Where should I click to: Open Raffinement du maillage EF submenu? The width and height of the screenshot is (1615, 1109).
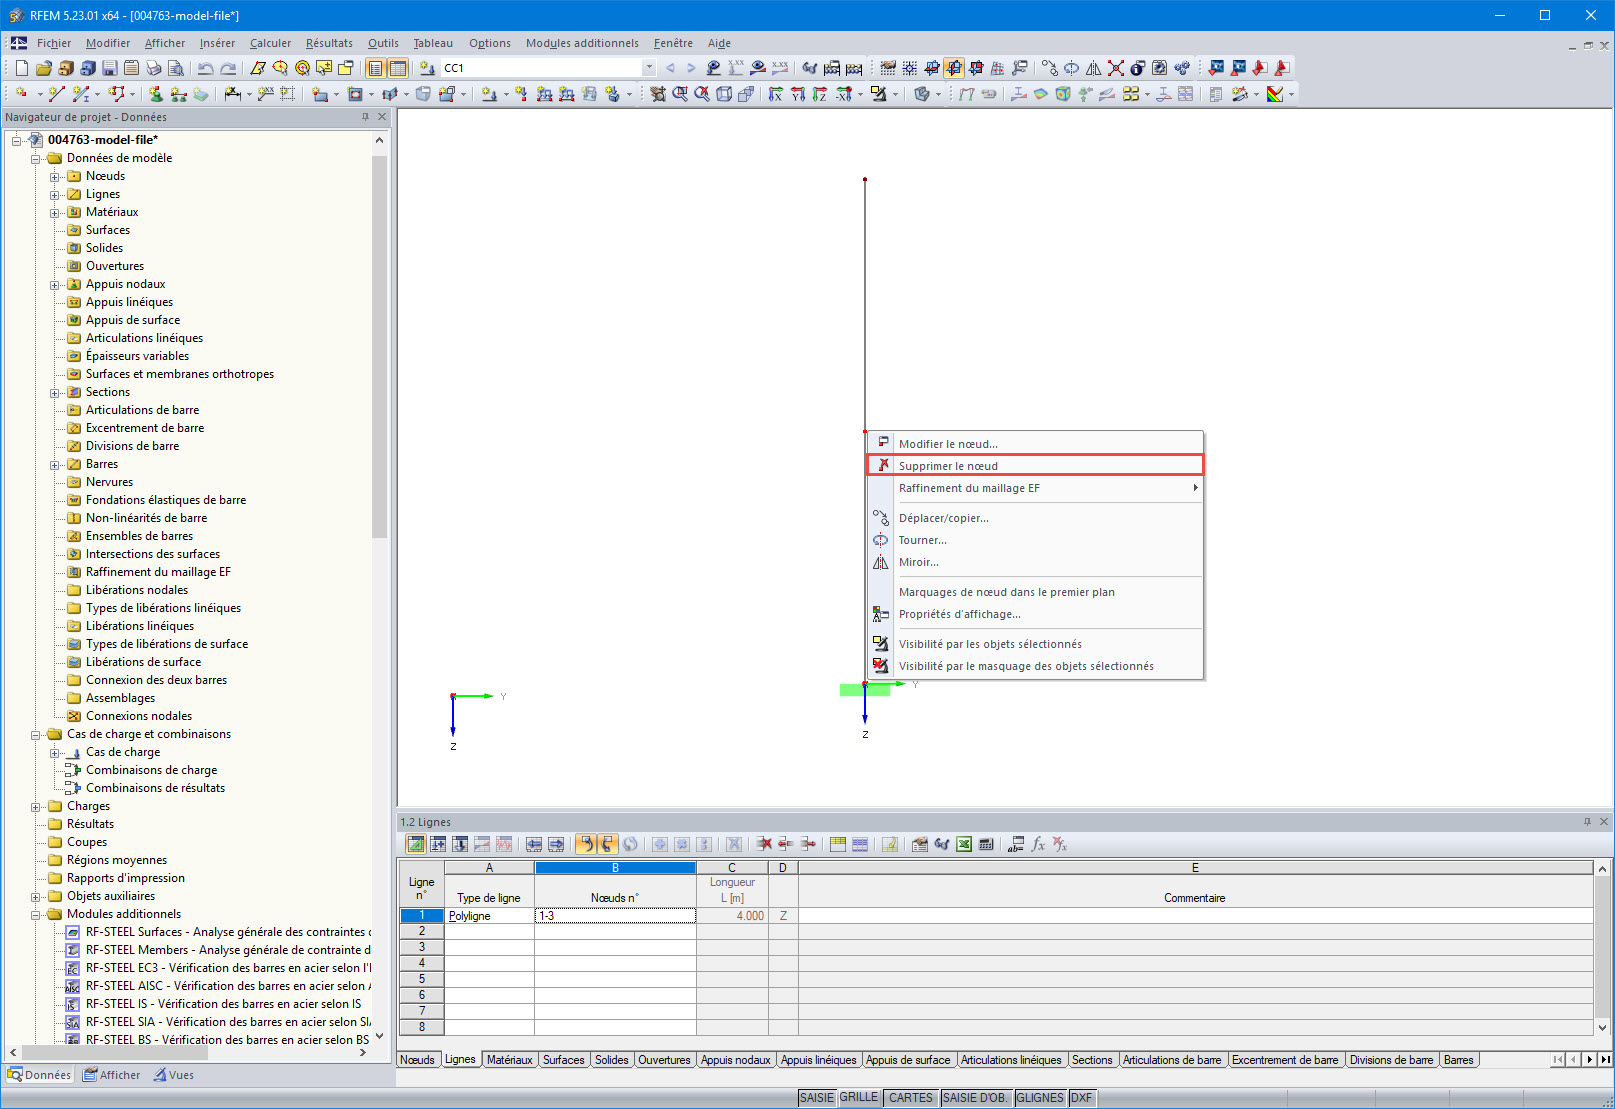pos(1035,487)
